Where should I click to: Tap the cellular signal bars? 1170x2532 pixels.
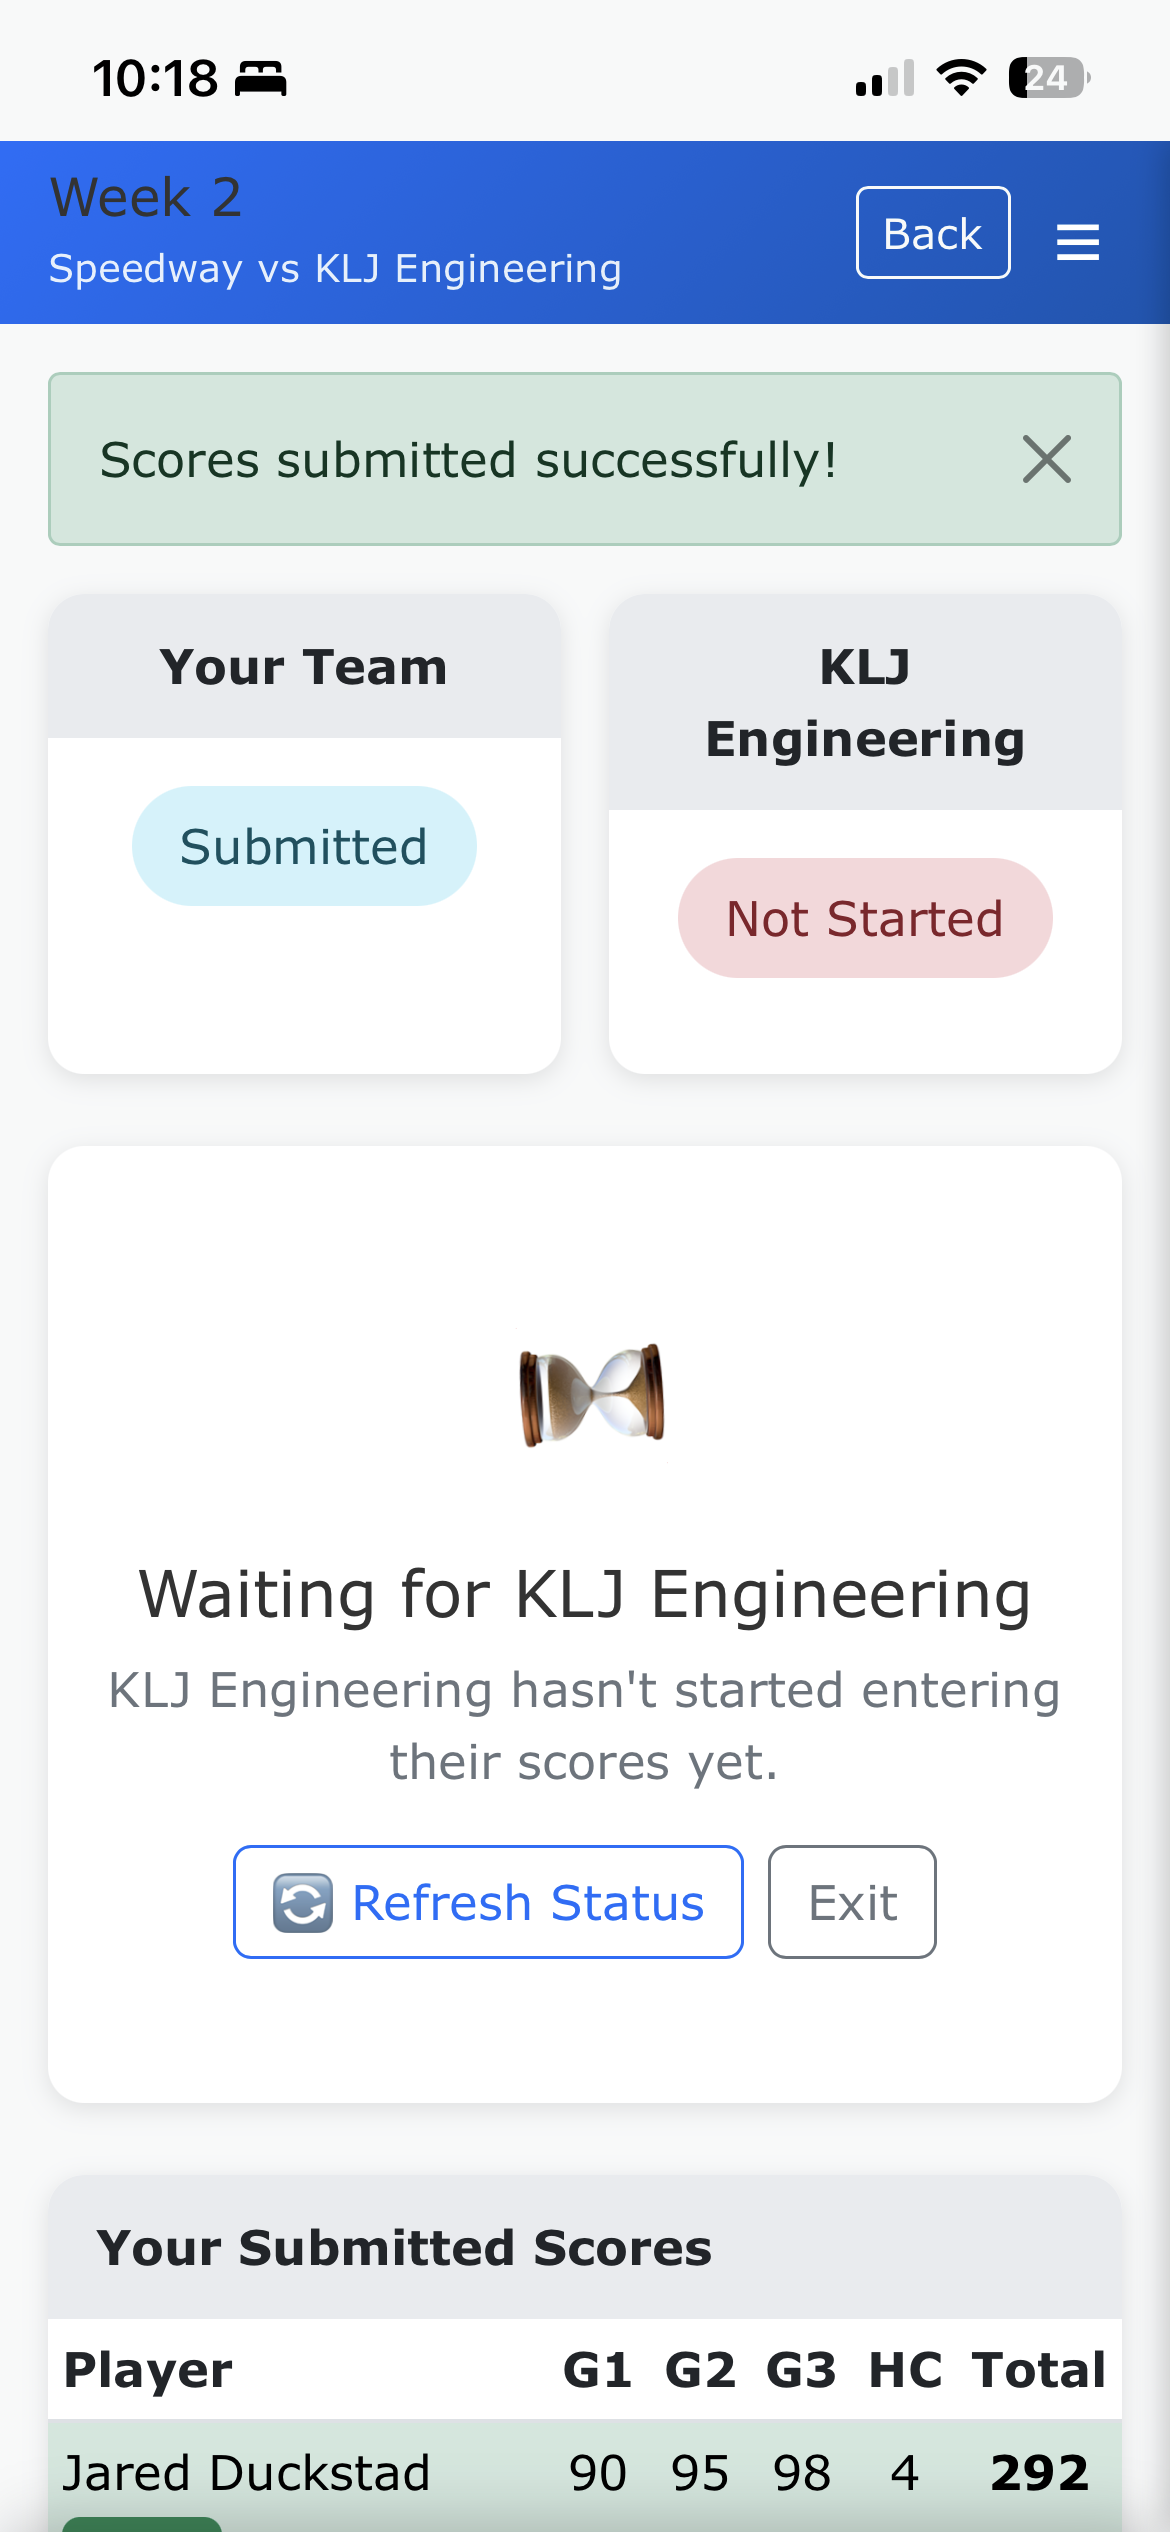click(885, 78)
